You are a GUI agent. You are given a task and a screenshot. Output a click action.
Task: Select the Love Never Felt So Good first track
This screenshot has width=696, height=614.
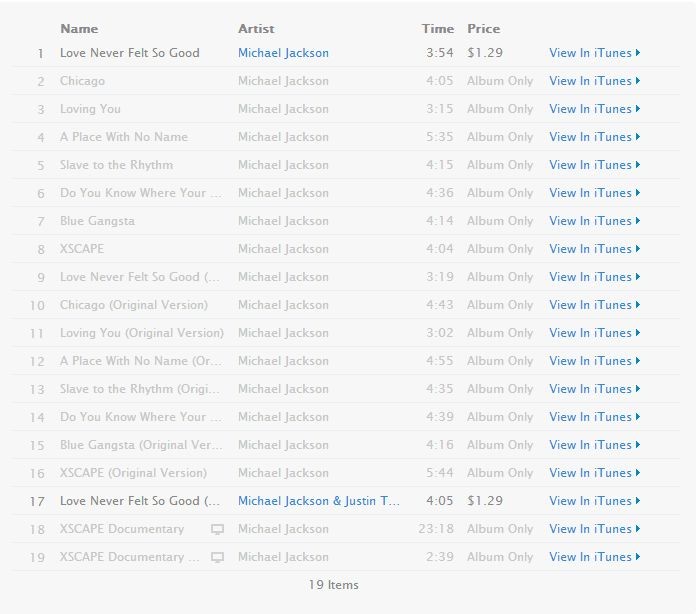pos(130,53)
